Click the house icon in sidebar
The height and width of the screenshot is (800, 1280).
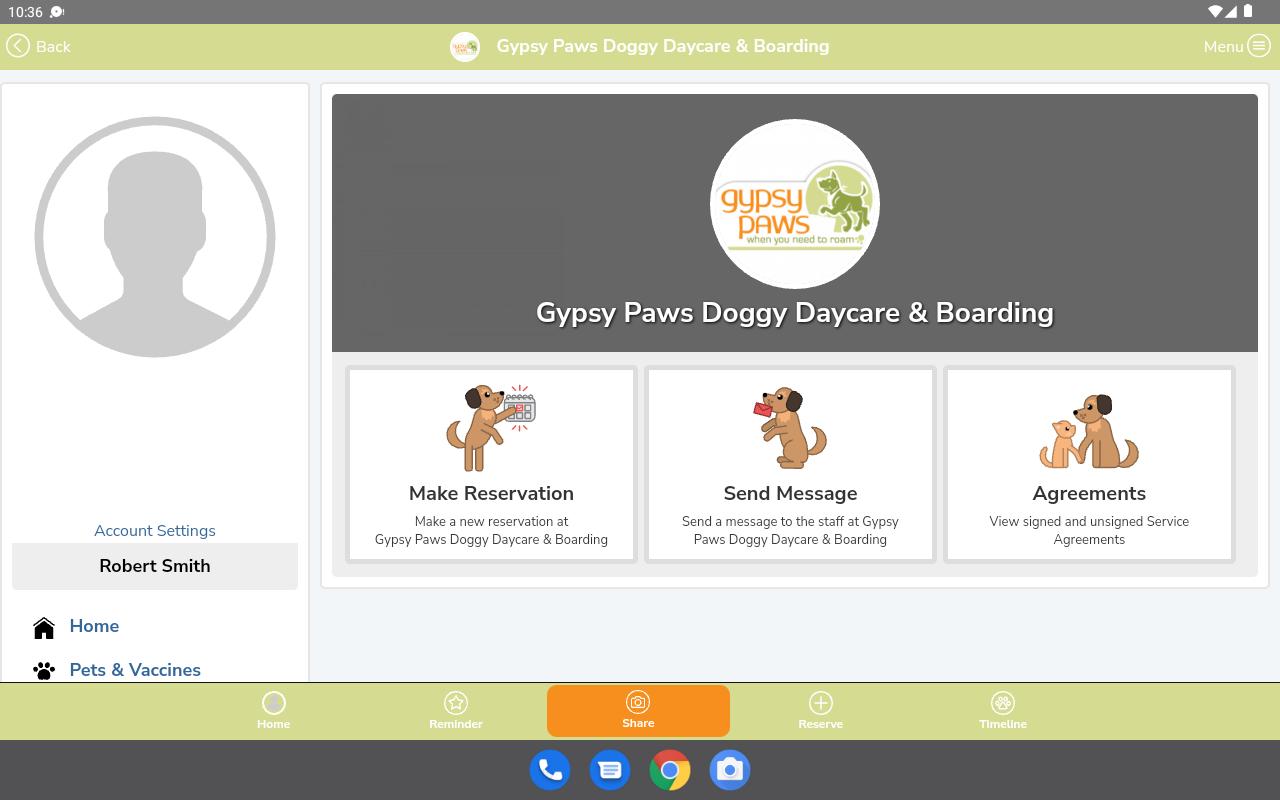tap(44, 628)
